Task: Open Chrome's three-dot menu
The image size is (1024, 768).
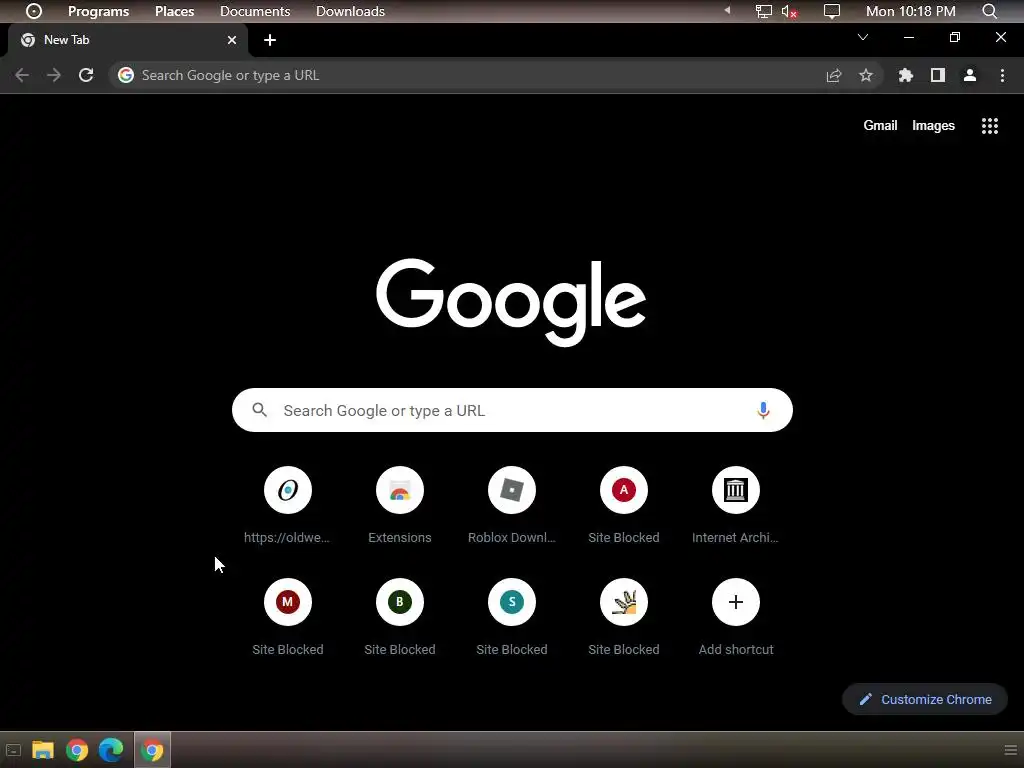Action: 1002,75
